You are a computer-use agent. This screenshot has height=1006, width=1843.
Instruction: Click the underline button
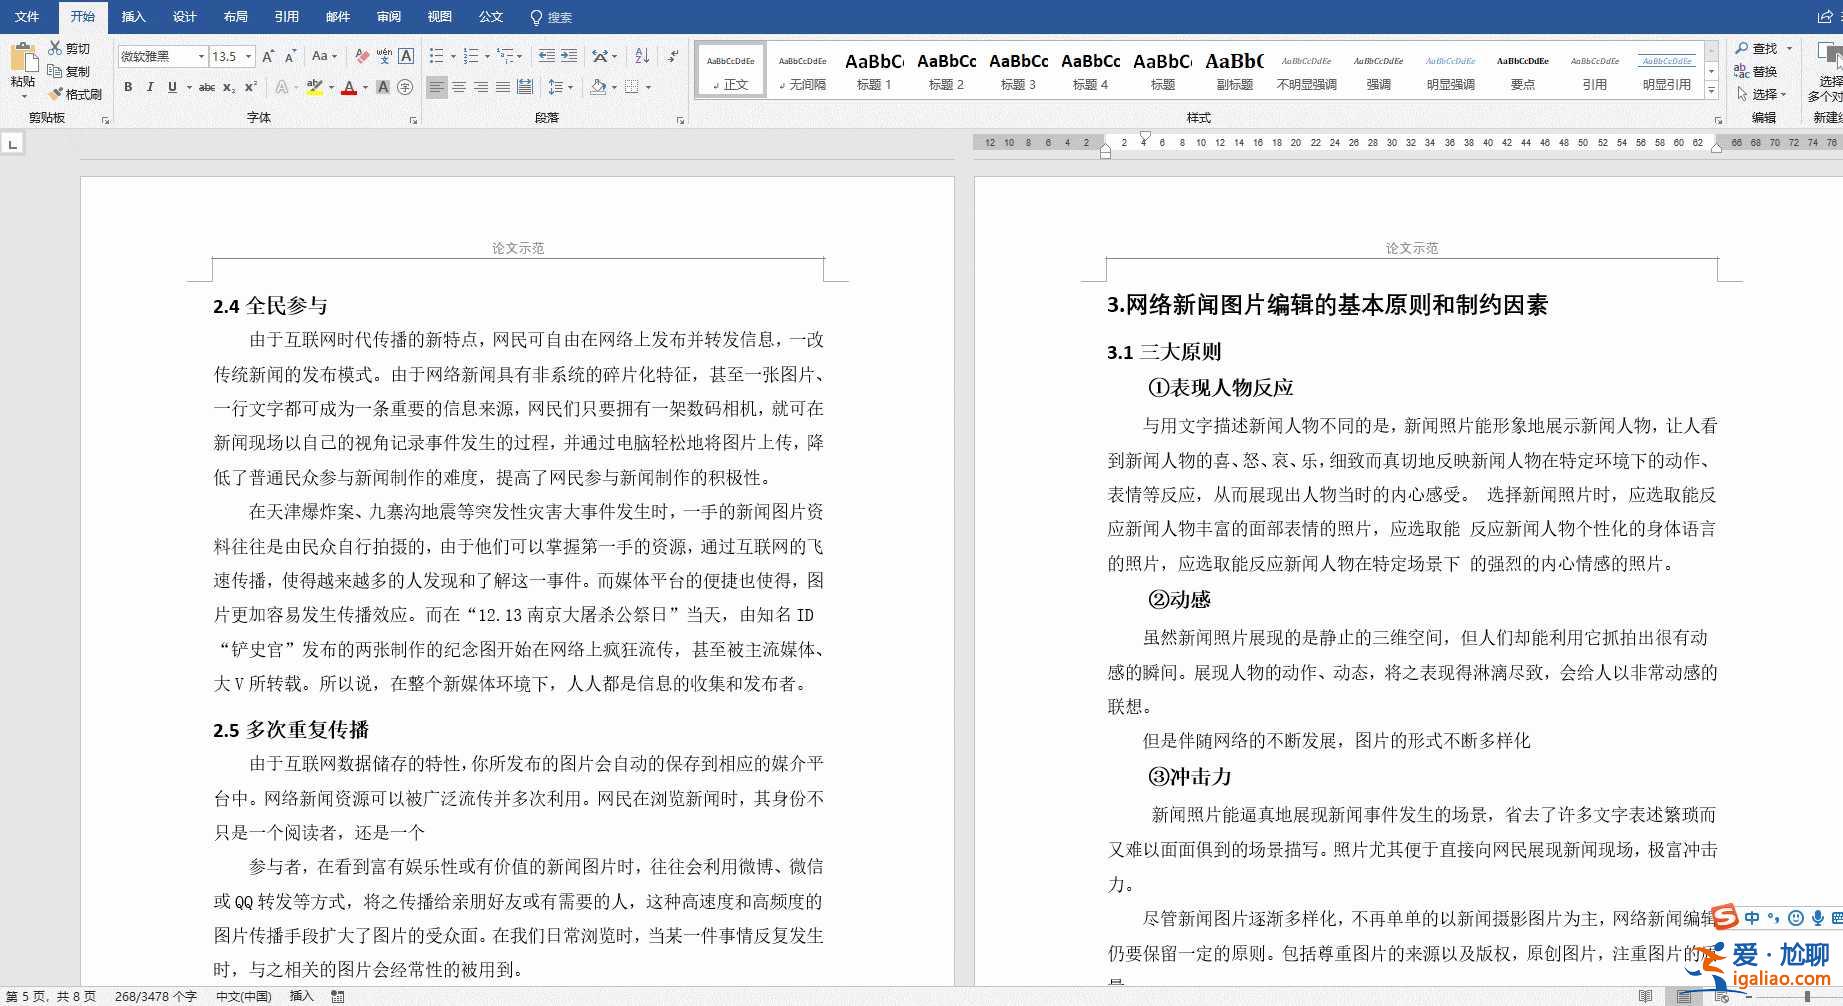(x=171, y=87)
